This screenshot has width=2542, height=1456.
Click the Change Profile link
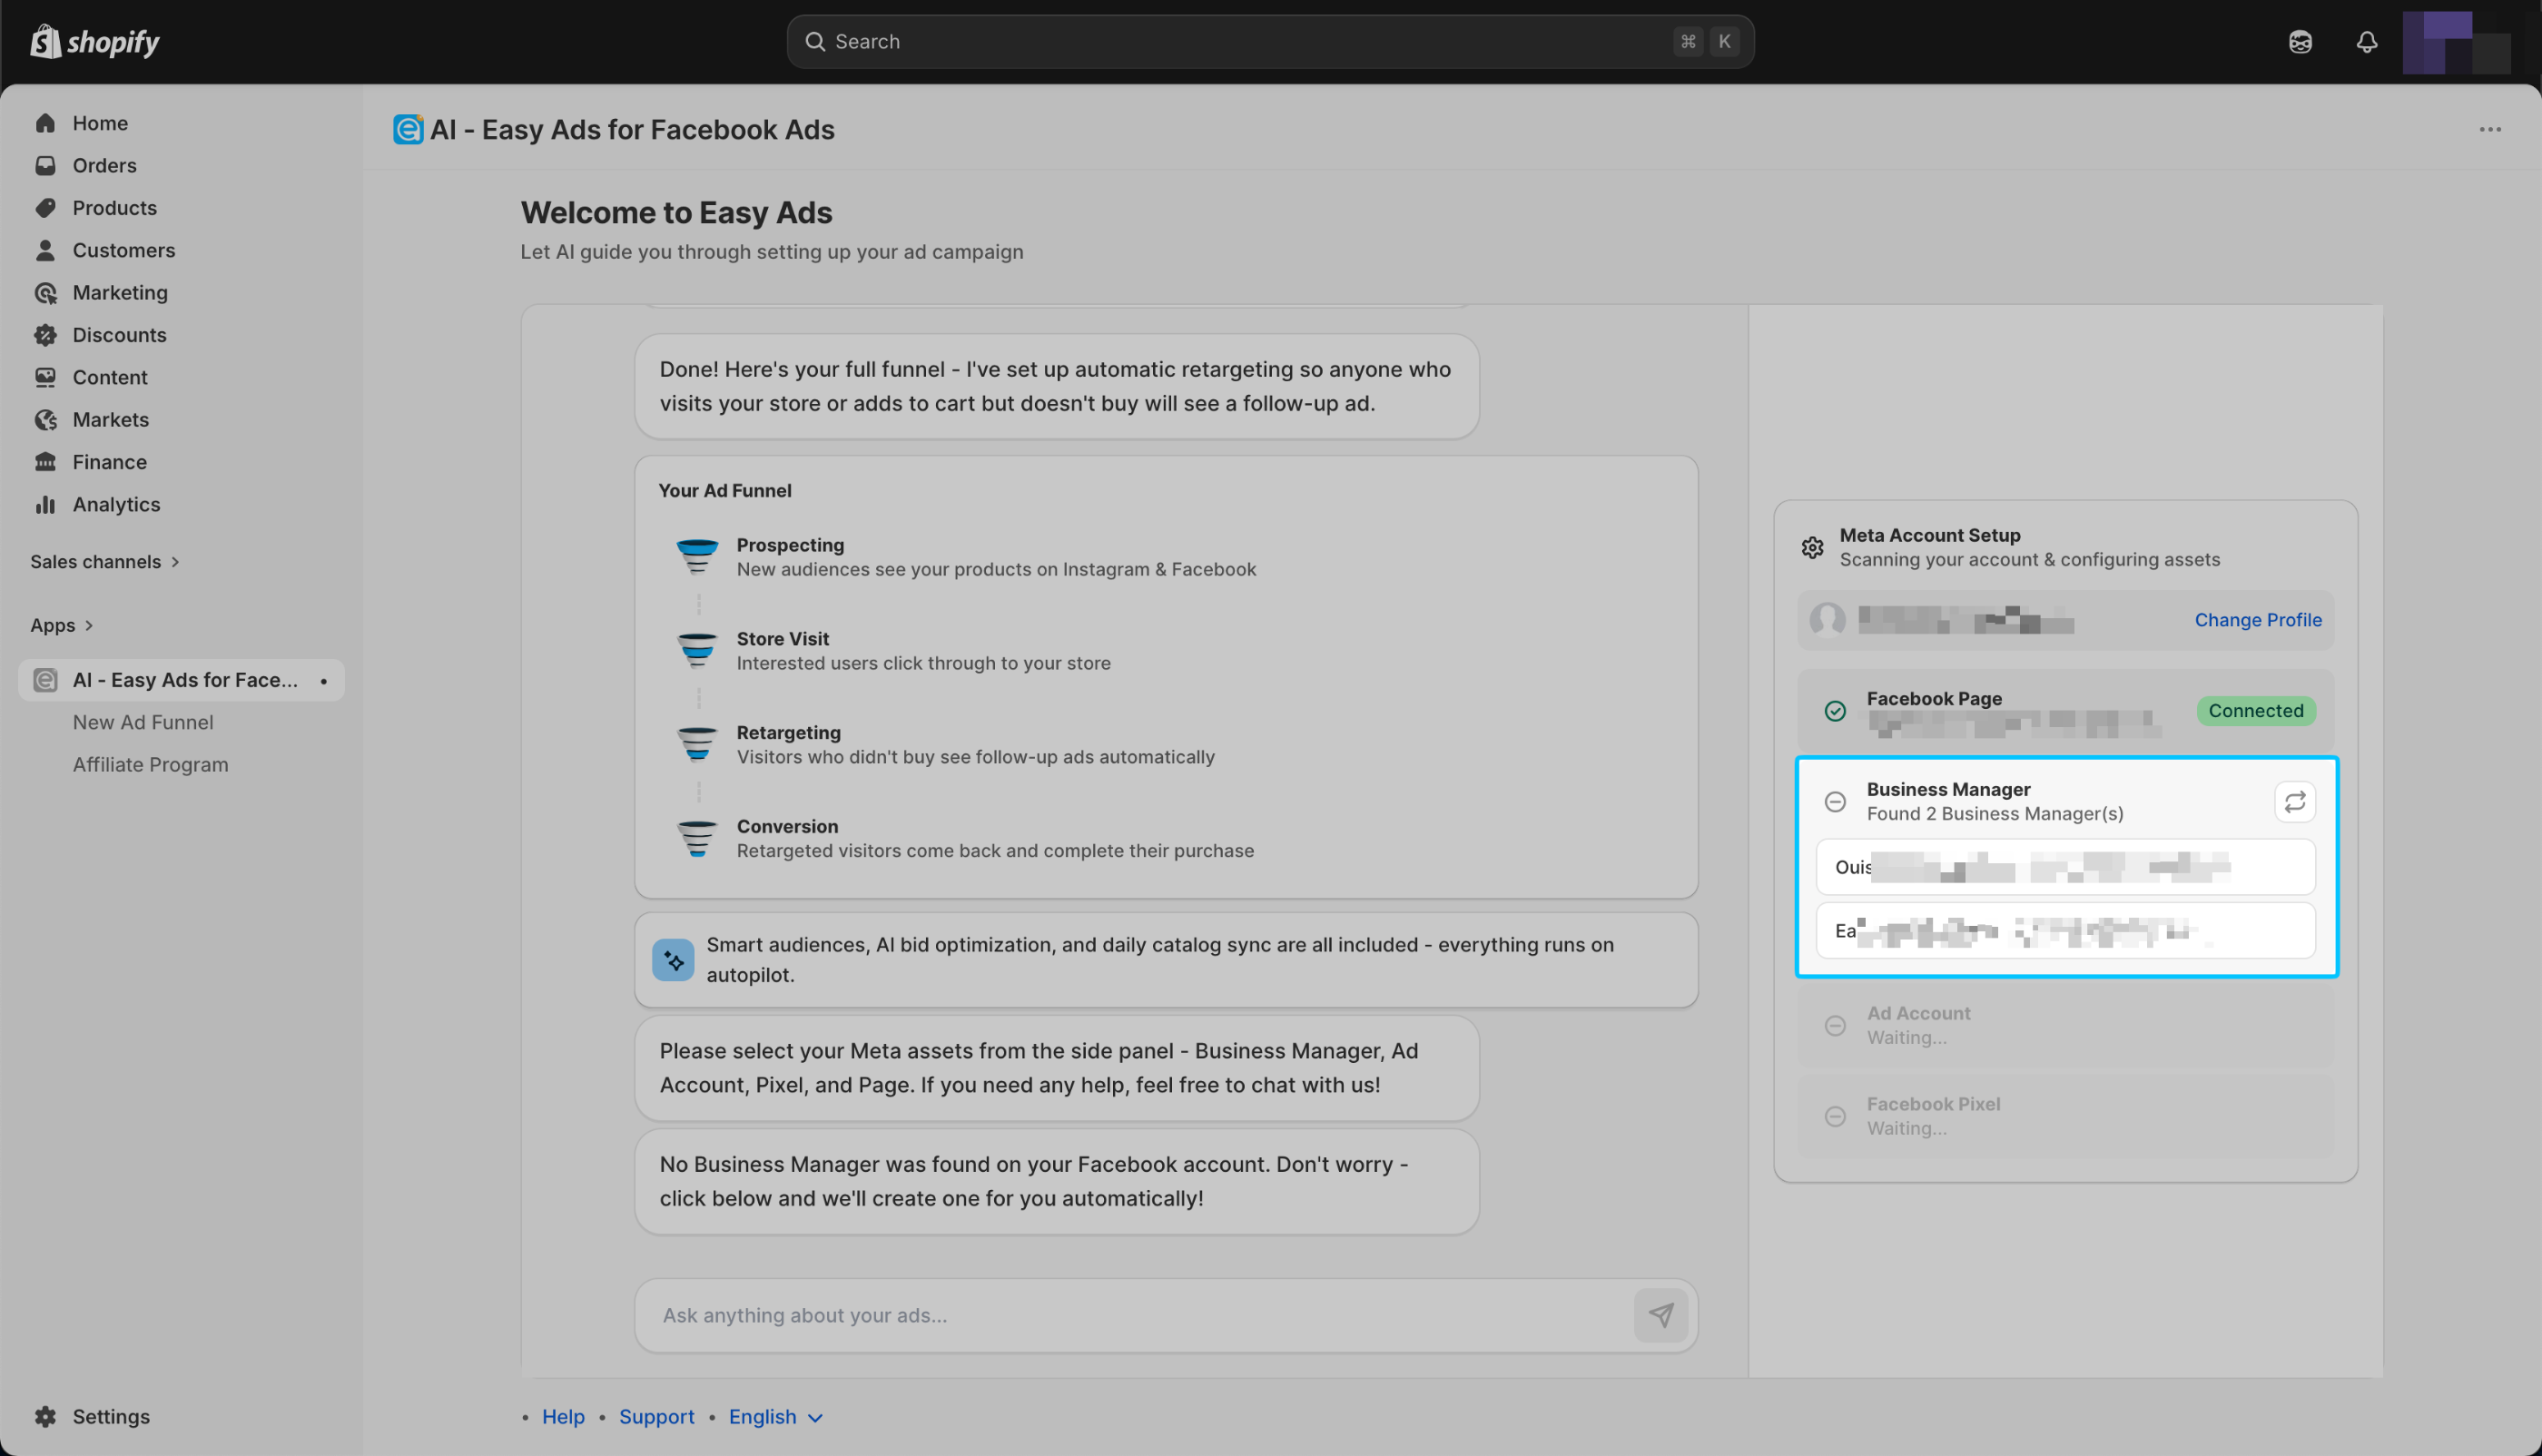point(2257,620)
